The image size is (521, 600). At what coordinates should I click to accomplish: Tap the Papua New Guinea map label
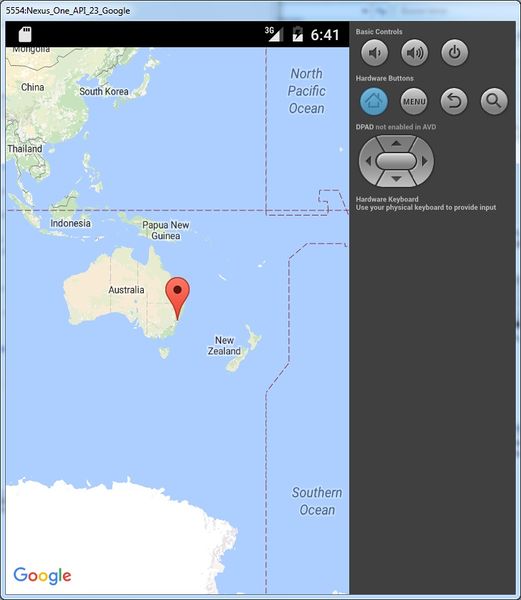coord(166,230)
